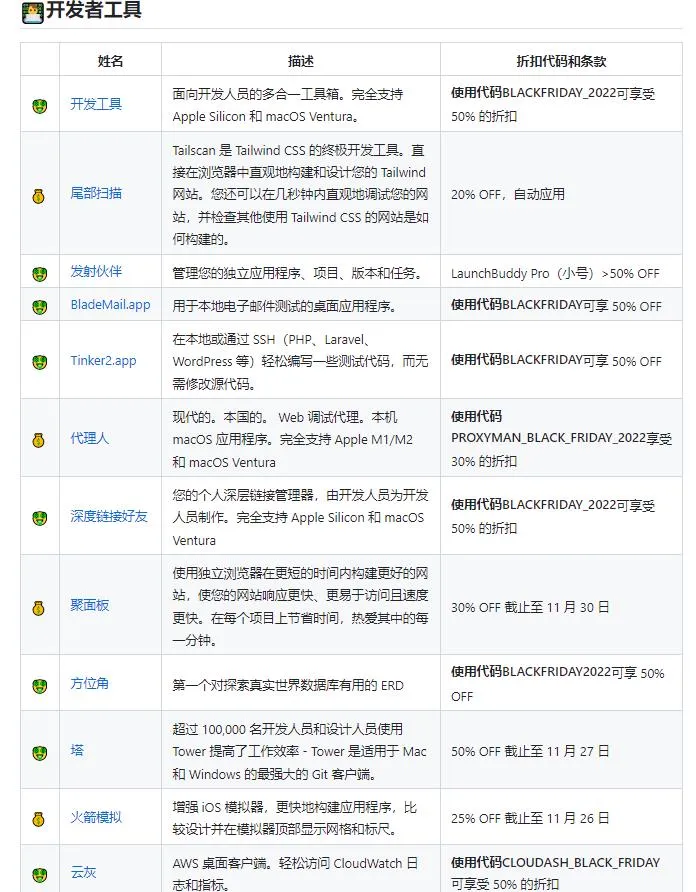Viewport: 696px width, 892px height.
Task: Click the green face icon in Tinker2.app row
Action: click(39, 362)
